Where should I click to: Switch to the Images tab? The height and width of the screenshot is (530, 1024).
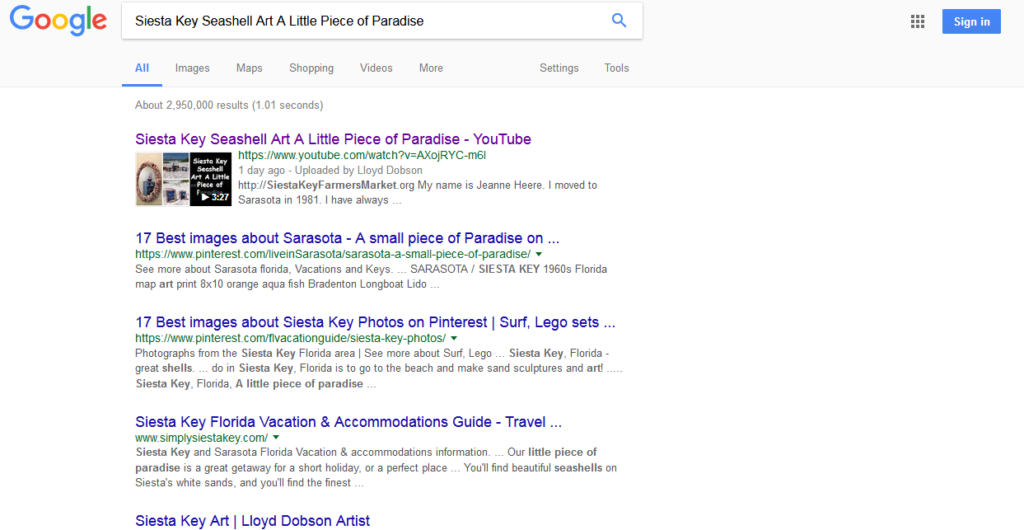click(x=192, y=68)
